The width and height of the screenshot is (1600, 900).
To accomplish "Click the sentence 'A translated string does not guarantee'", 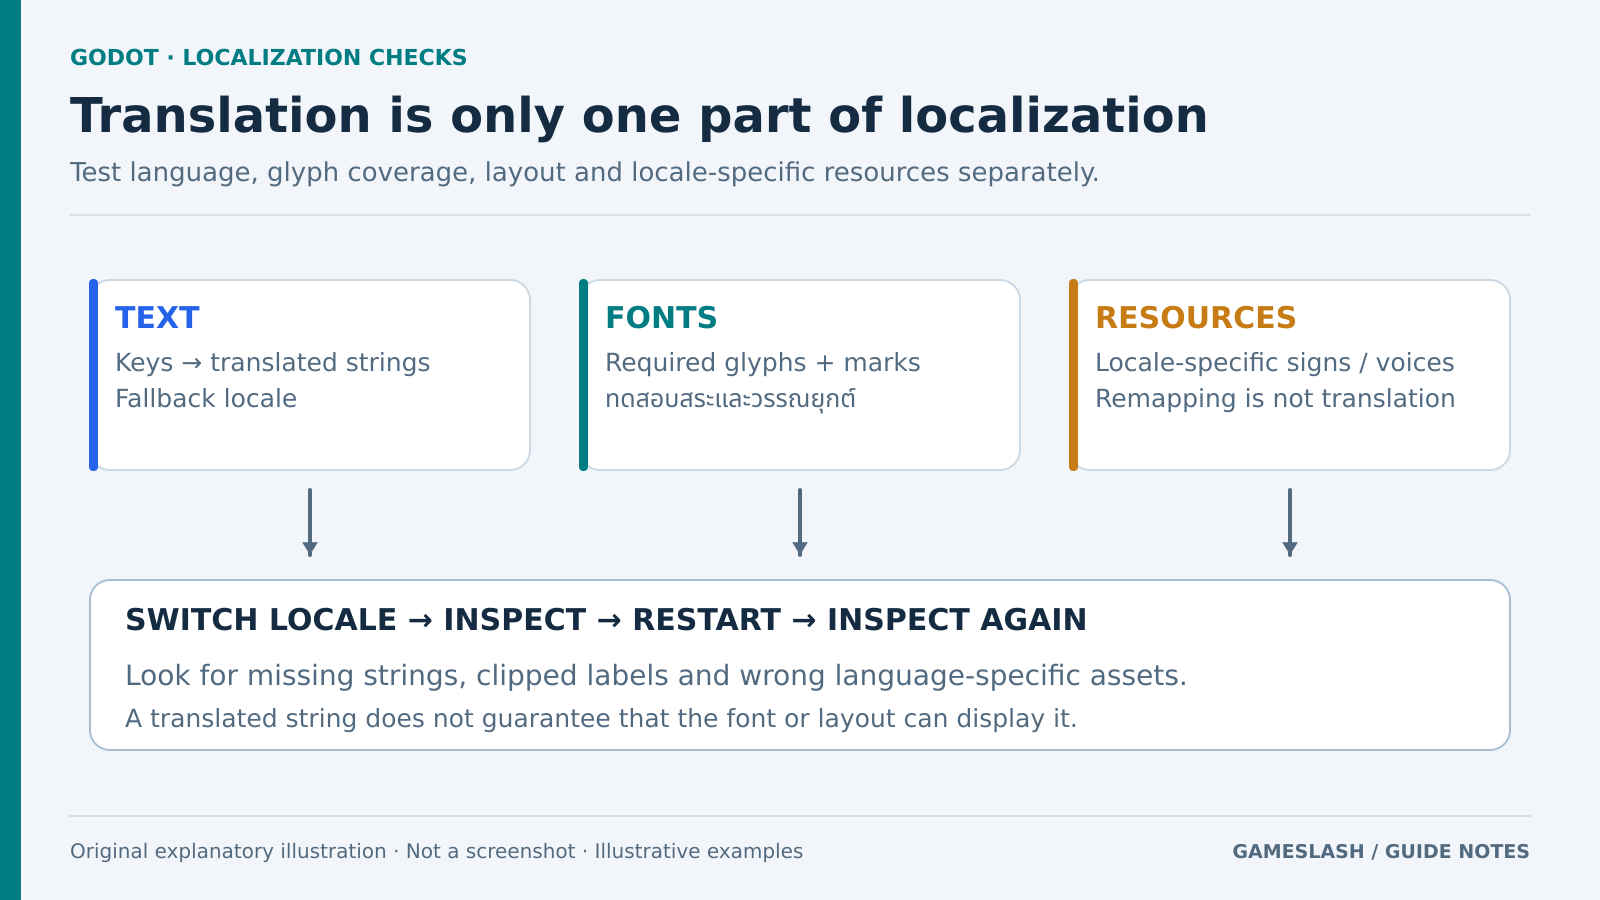I will click(x=601, y=719).
